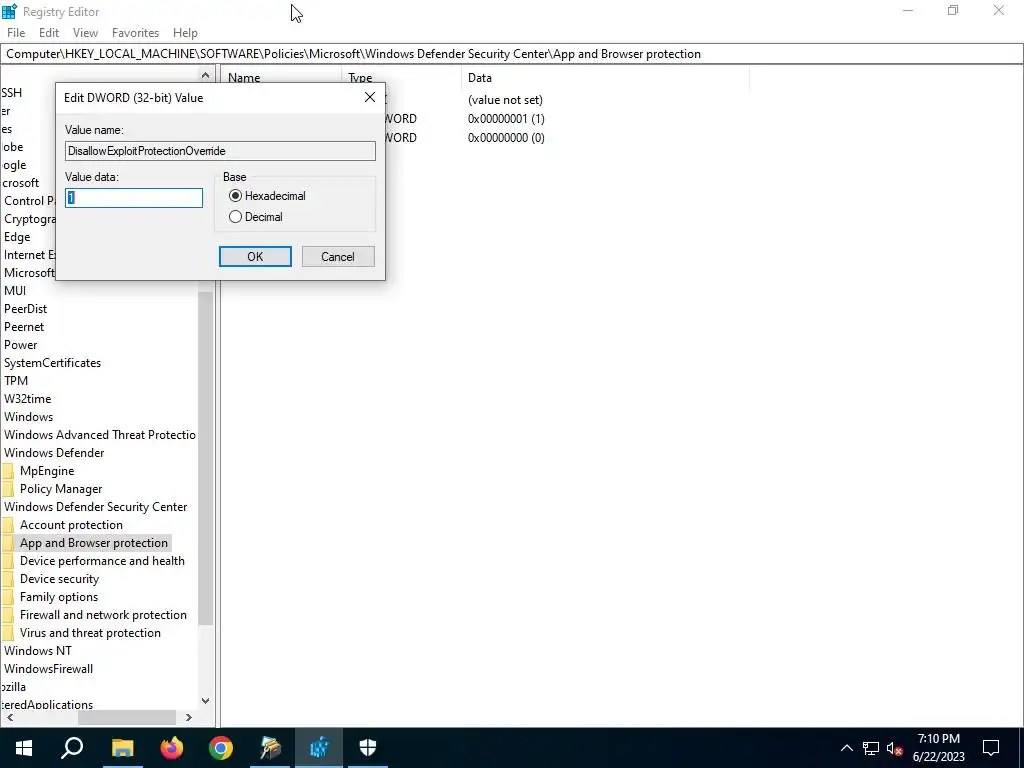The height and width of the screenshot is (768, 1024).
Task: Close the Edit DWORD dialog with X
Action: (x=370, y=97)
